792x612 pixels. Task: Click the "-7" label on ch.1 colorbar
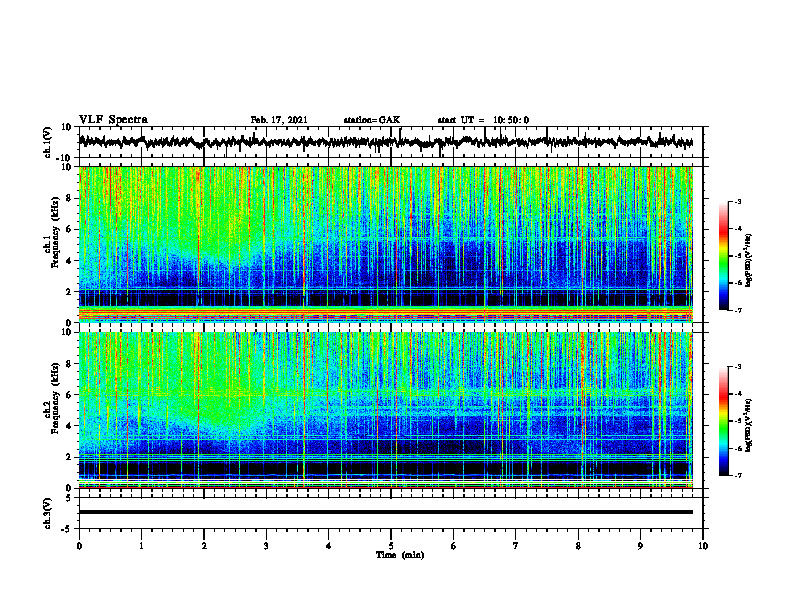point(738,310)
